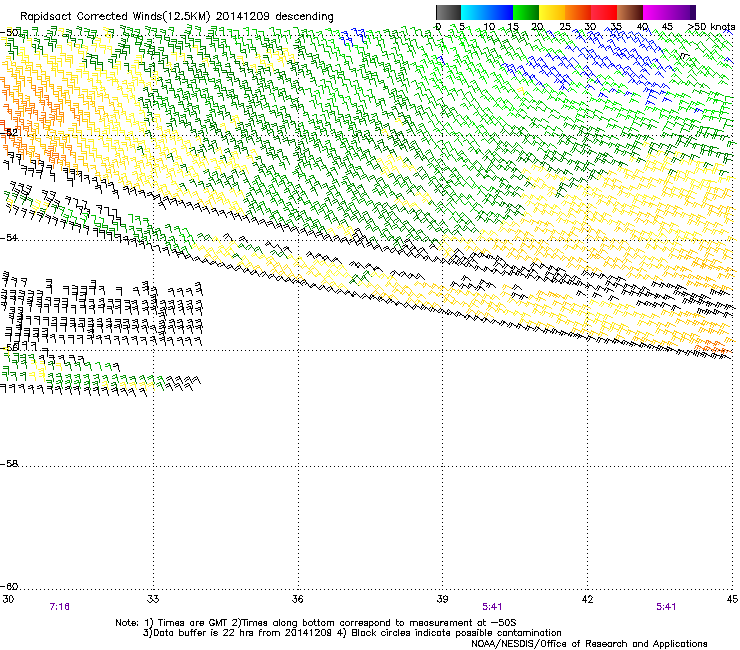
Task: Click the '39' longitude axis label
Action: pyautogui.click(x=442, y=599)
